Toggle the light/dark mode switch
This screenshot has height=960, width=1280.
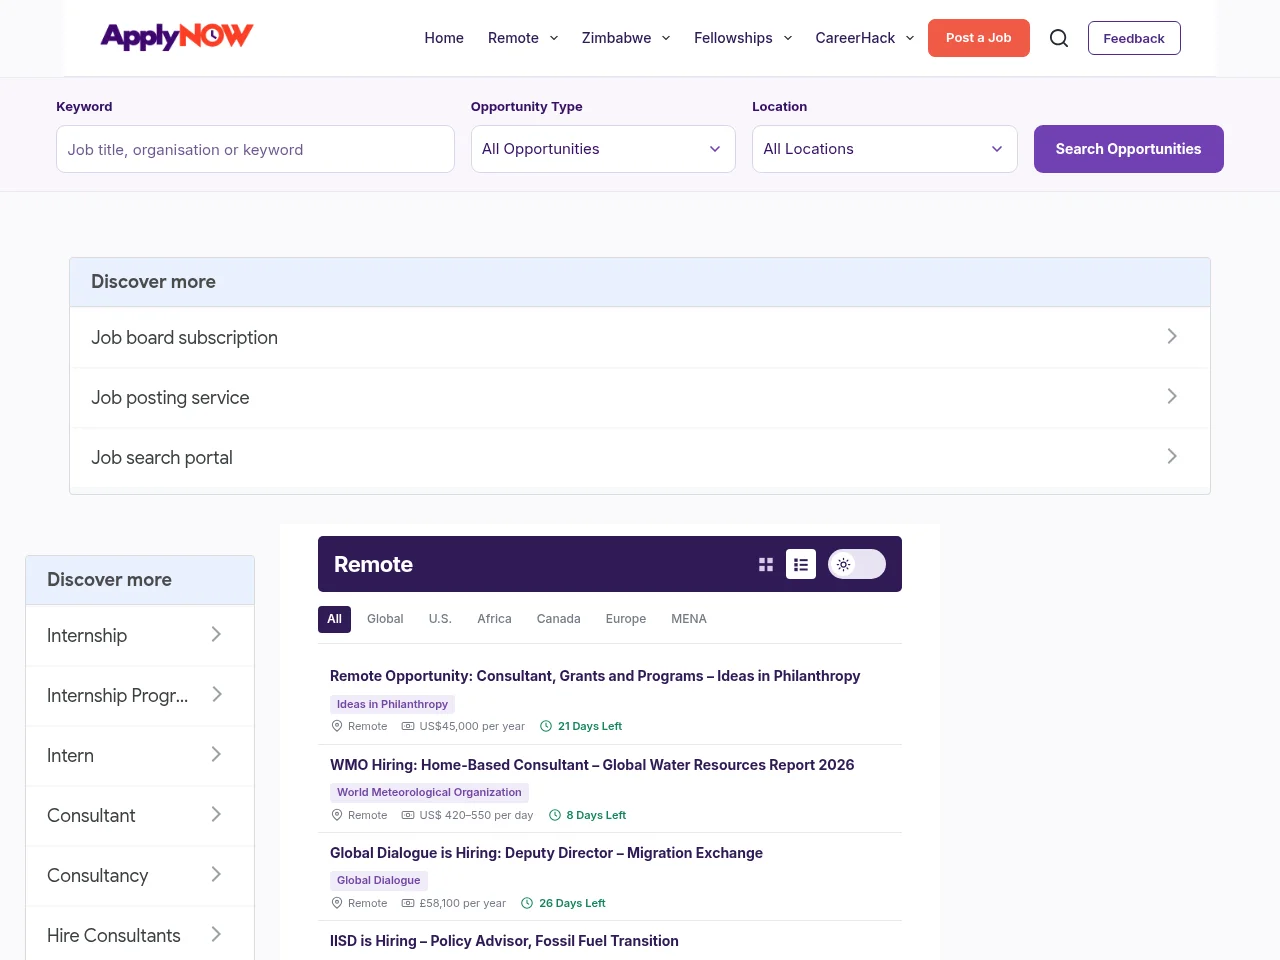857,564
